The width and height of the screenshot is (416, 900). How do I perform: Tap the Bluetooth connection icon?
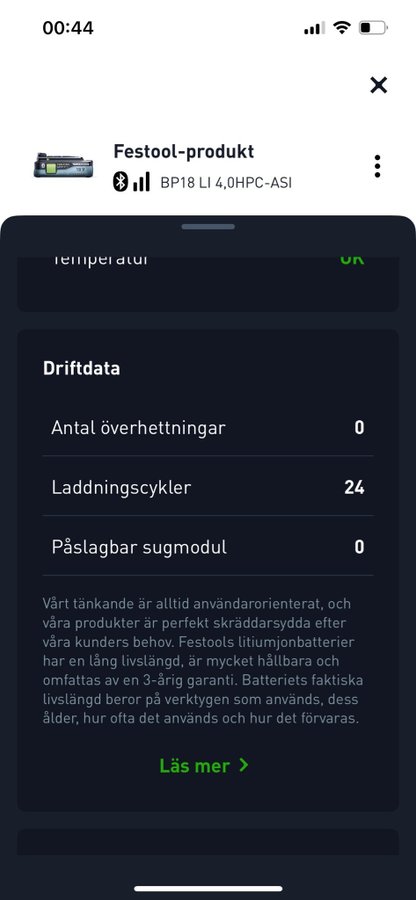[x=120, y=182]
